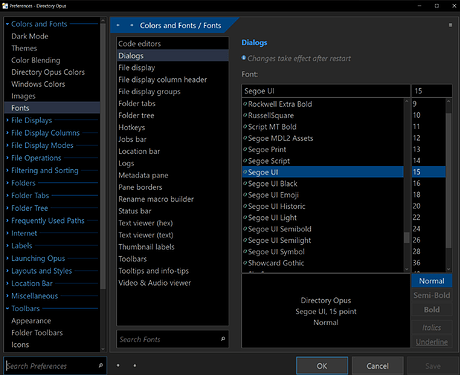Click the OK button

pyautogui.click(x=322, y=366)
